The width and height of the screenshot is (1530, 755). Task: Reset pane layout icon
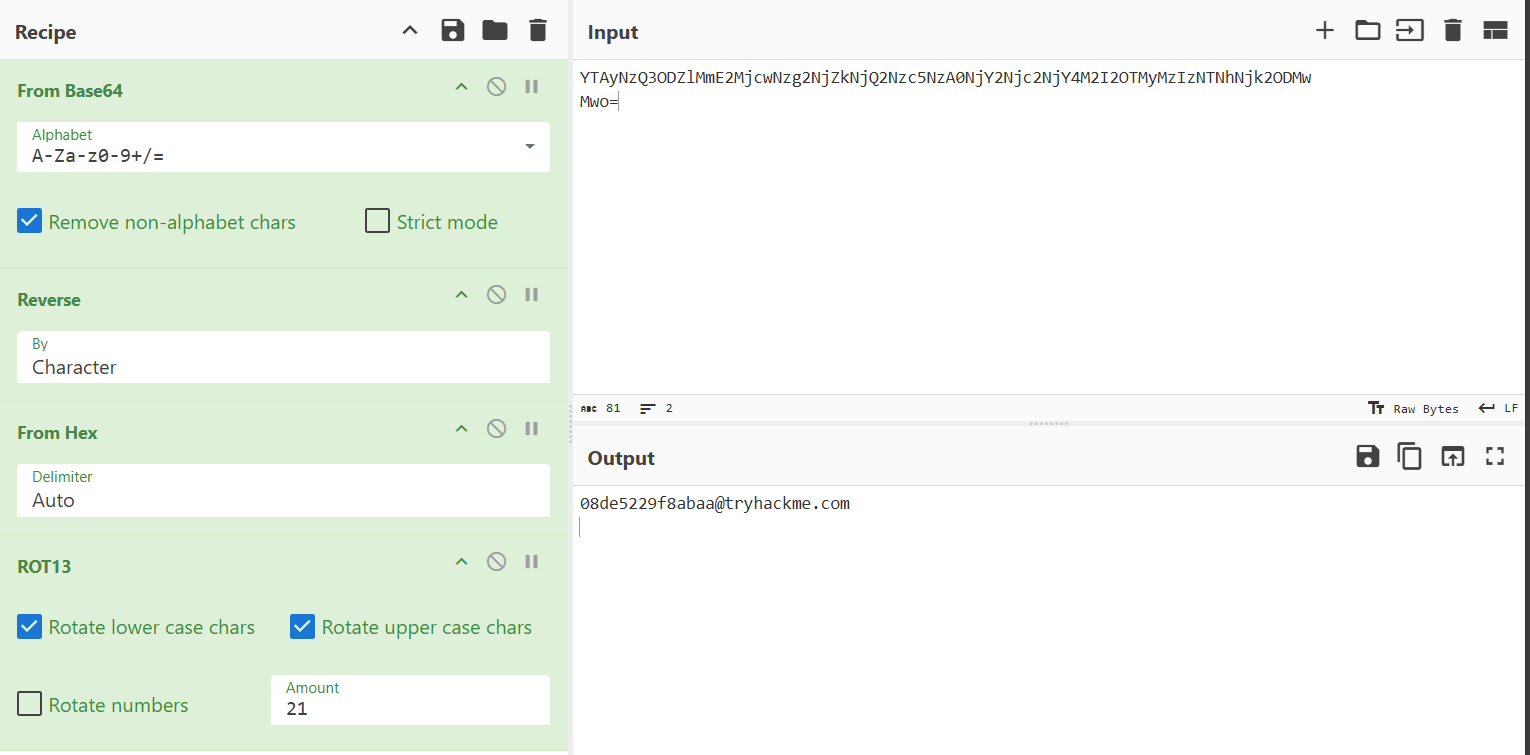(x=1495, y=31)
